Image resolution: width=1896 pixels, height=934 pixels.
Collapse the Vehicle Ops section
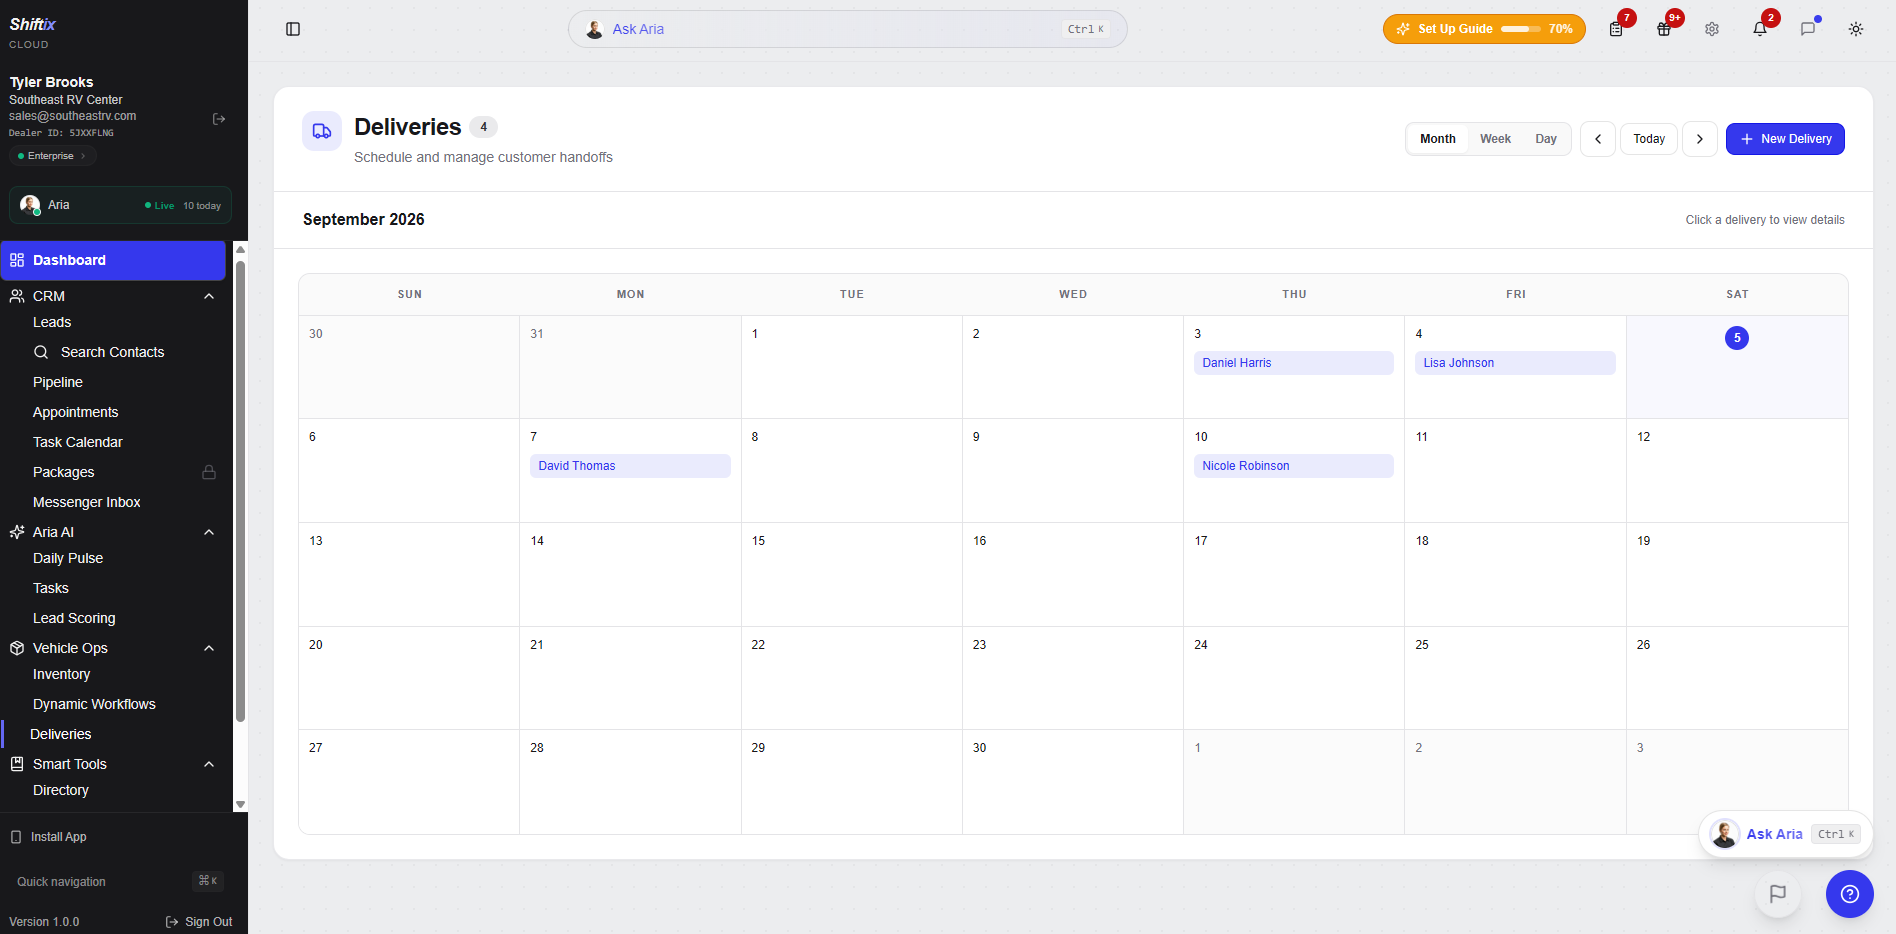[209, 648]
